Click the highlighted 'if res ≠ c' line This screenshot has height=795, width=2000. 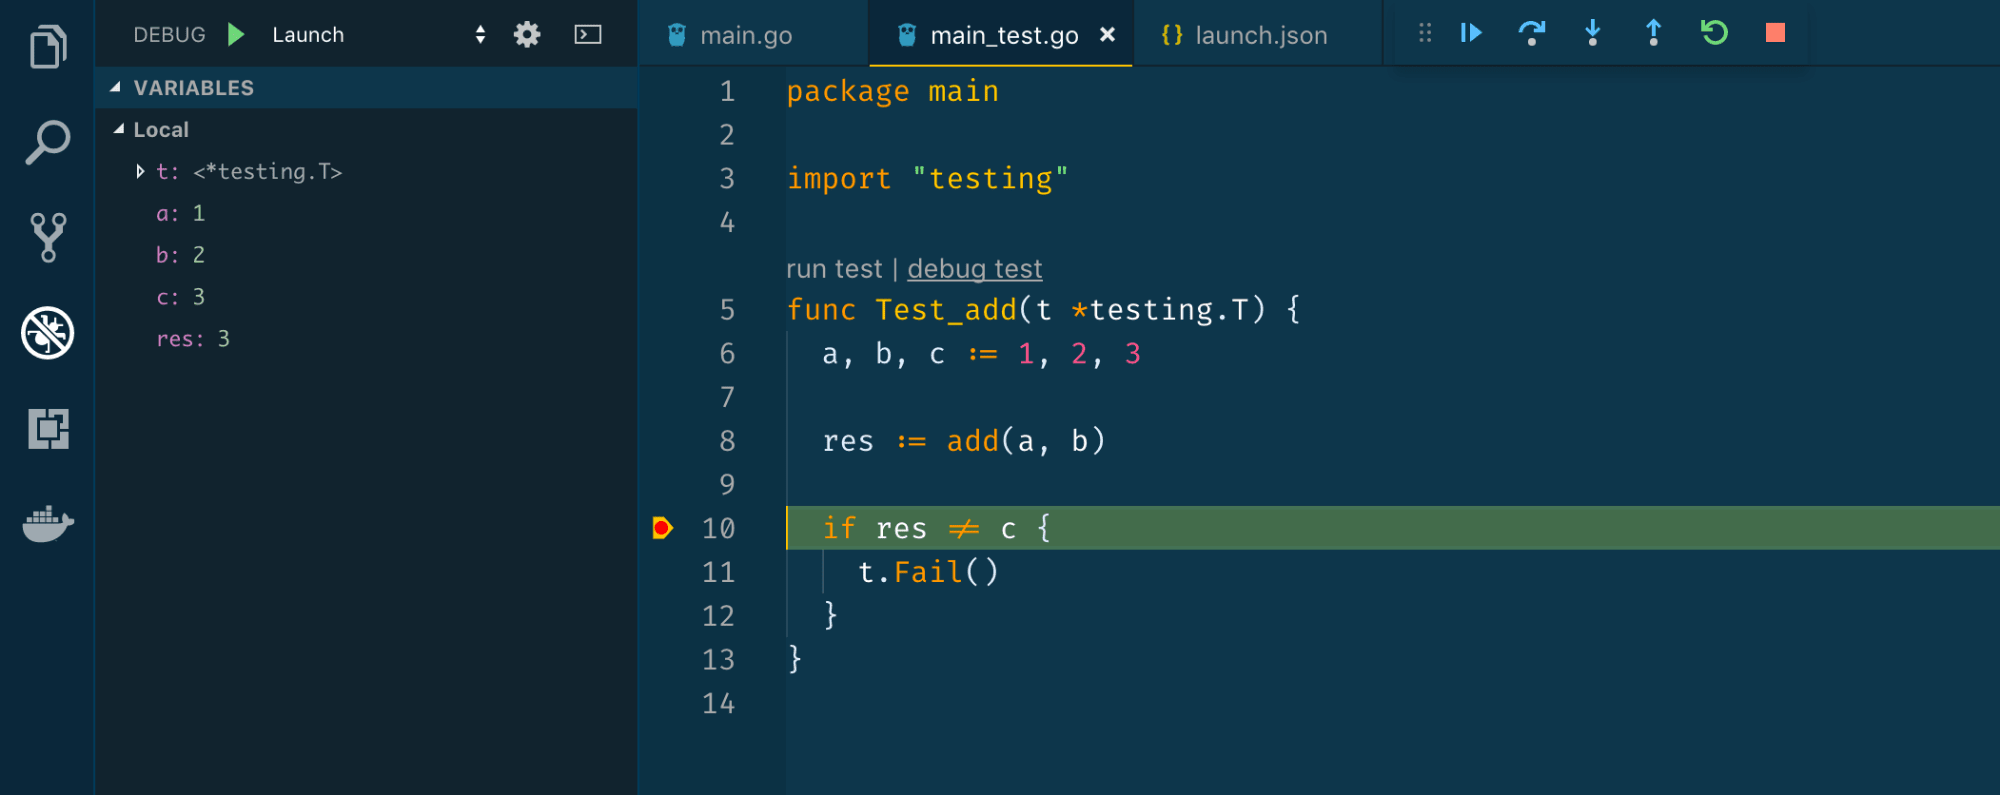pos(1393,528)
